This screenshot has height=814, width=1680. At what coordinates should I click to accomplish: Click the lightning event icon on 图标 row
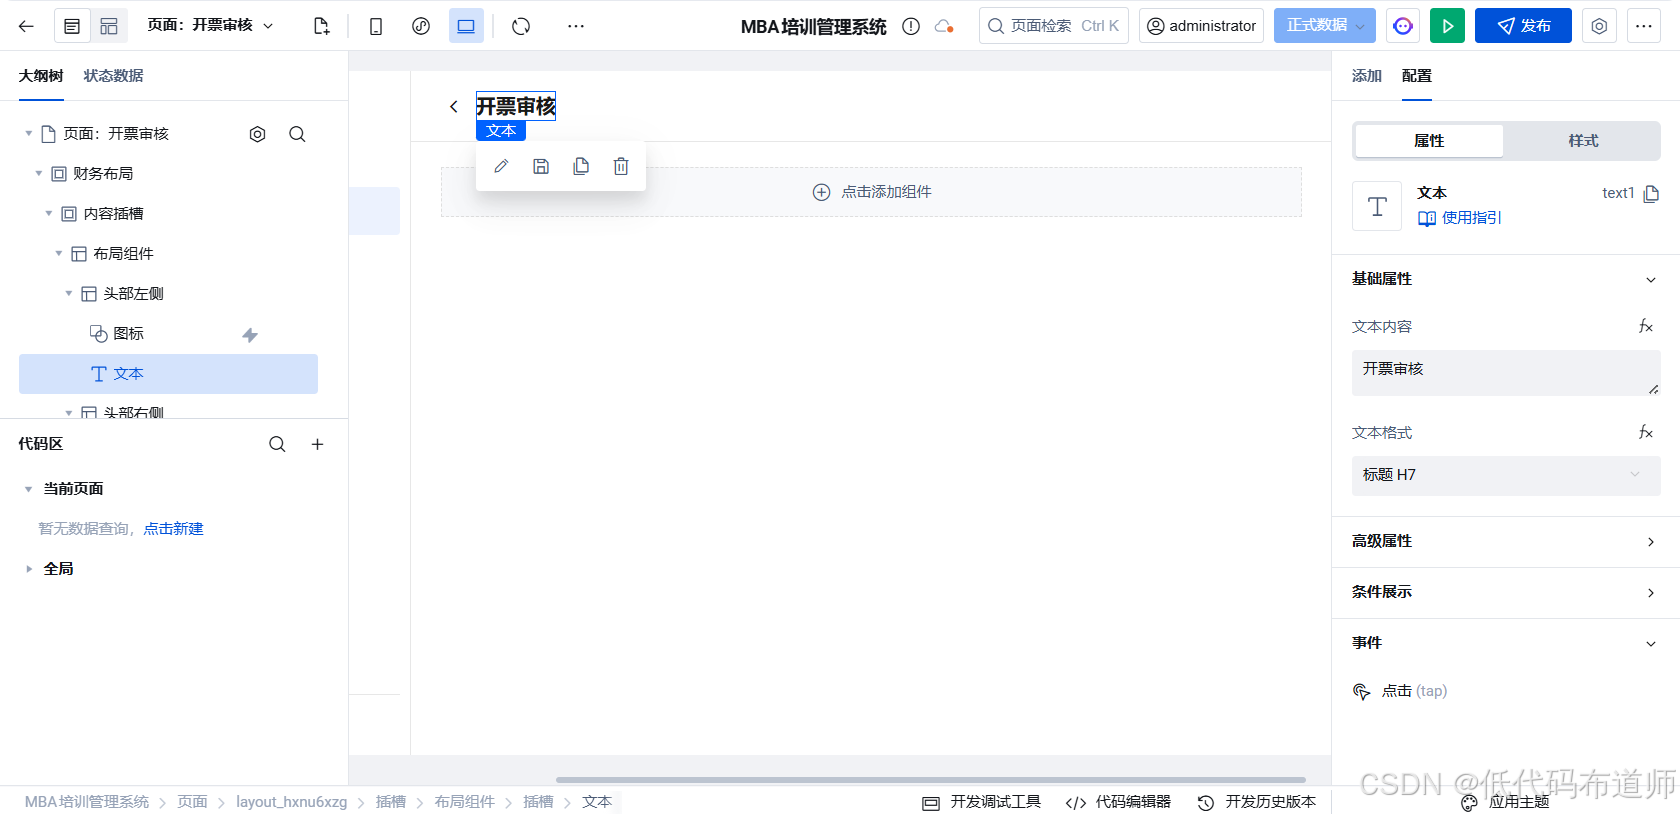pyautogui.click(x=250, y=335)
